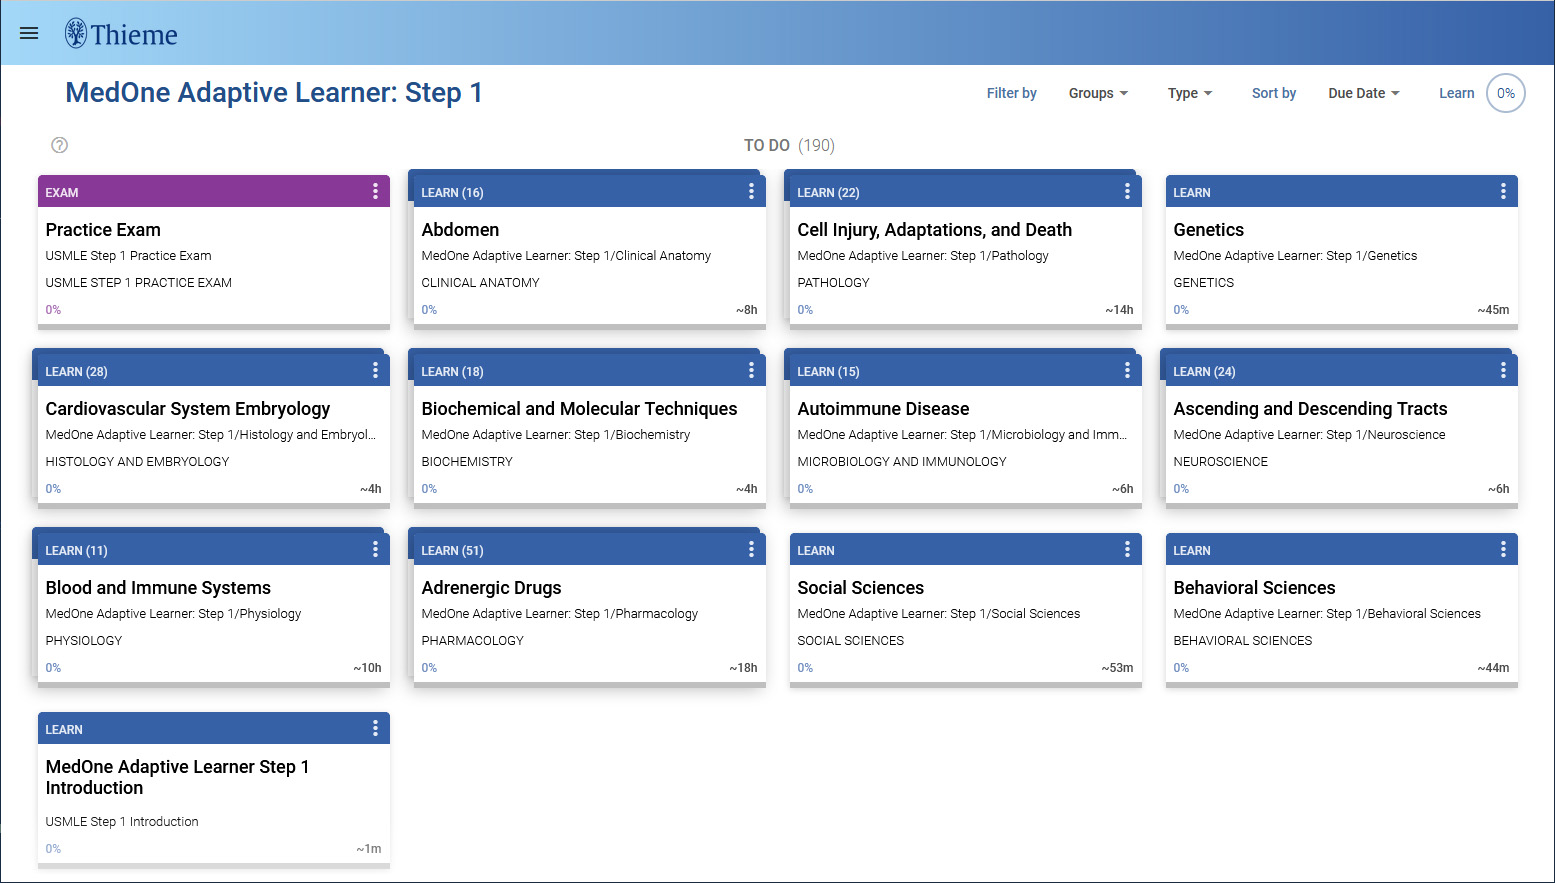Open the Autoimmune Disease module
The width and height of the screenshot is (1555, 883).
point(883,409)
